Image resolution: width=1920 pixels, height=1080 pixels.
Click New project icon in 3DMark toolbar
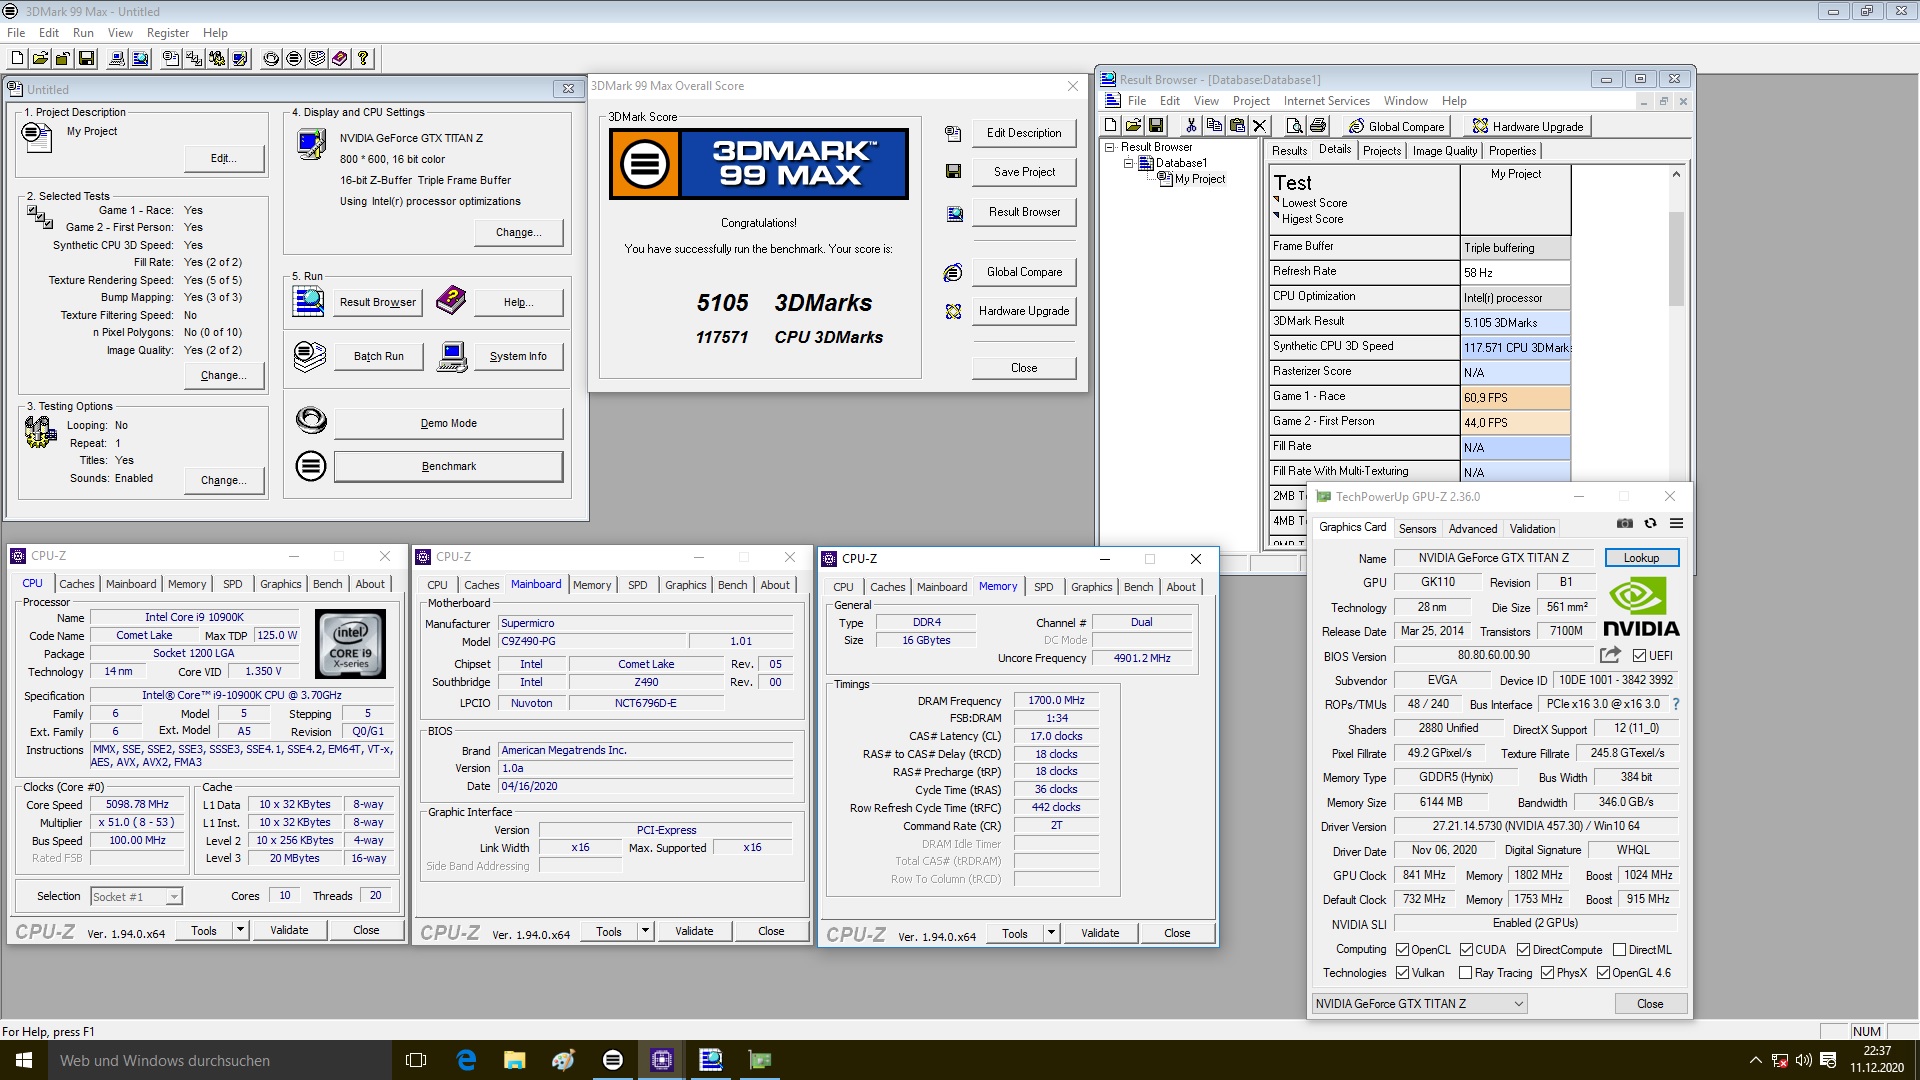[17, 59]
